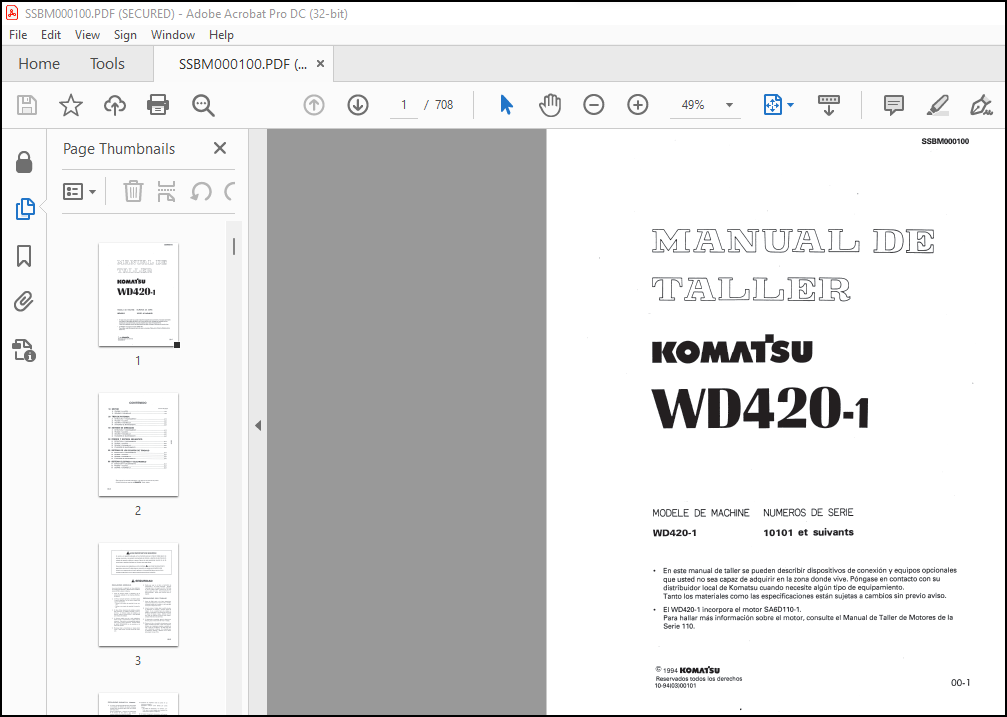Click the WD420-1 title text
Image resolution: width=1007 pixels, height=717 pixels.
pos(760,408)
